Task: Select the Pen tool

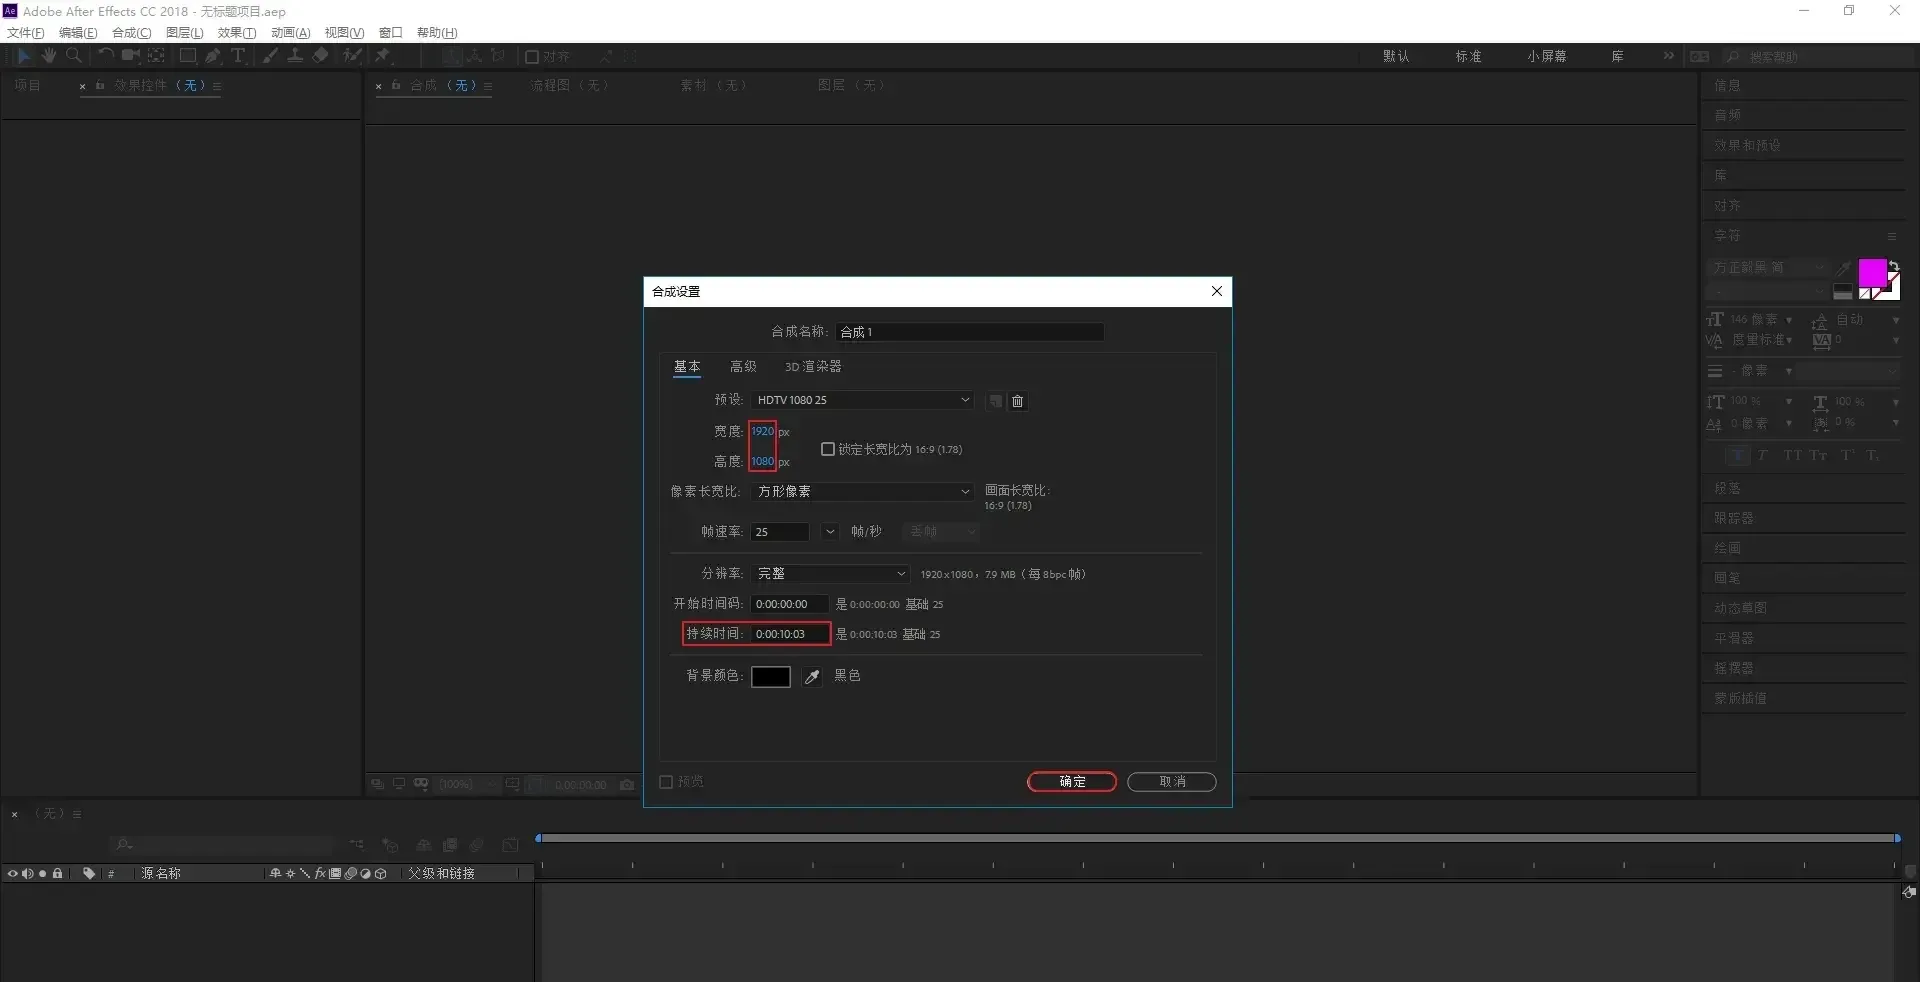Action: click(x=213, y=56)
